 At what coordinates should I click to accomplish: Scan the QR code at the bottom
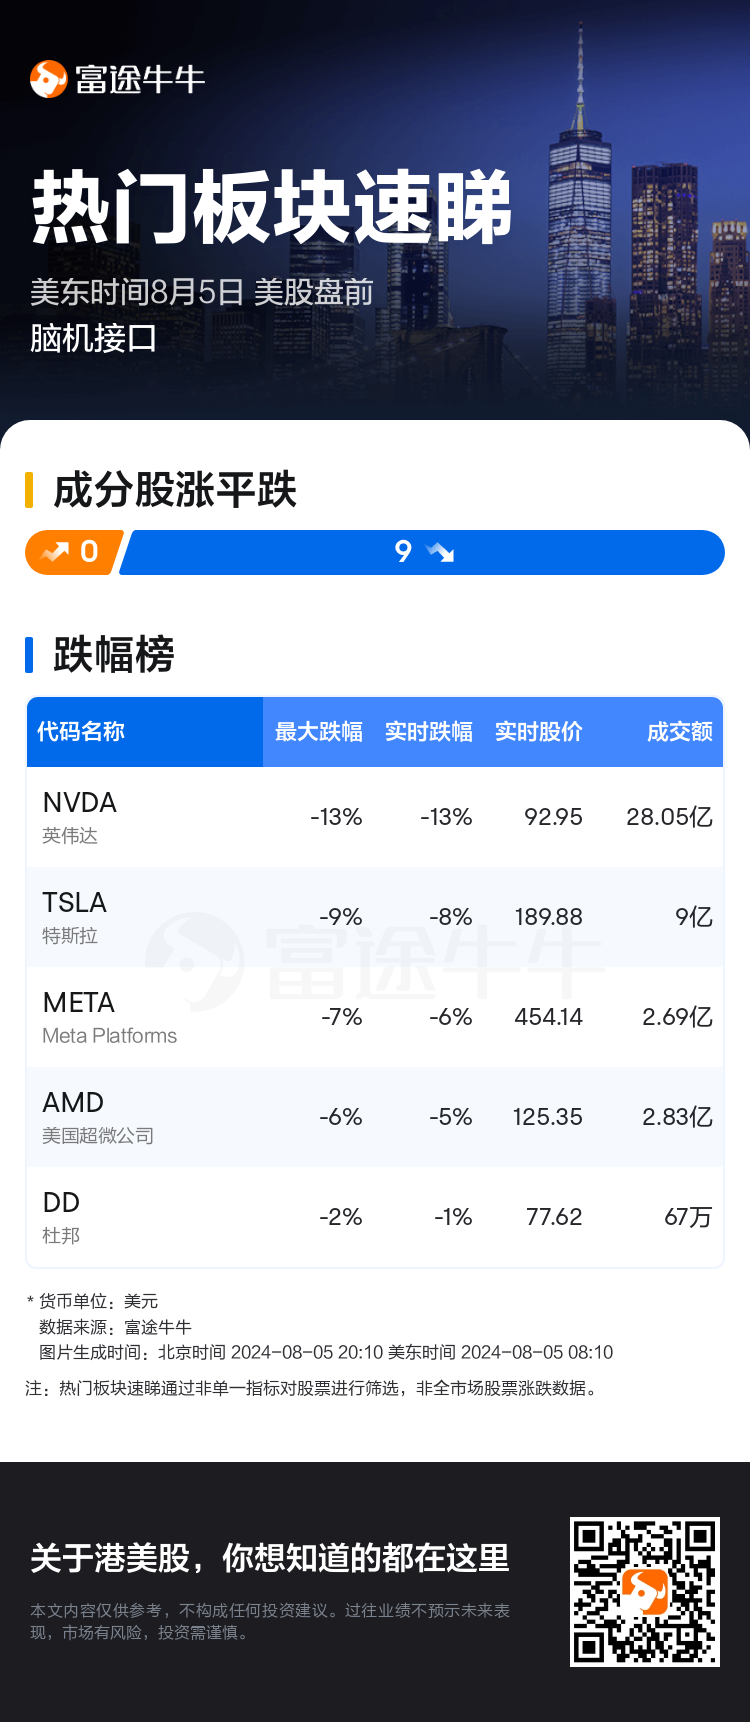click(644, 1592)
